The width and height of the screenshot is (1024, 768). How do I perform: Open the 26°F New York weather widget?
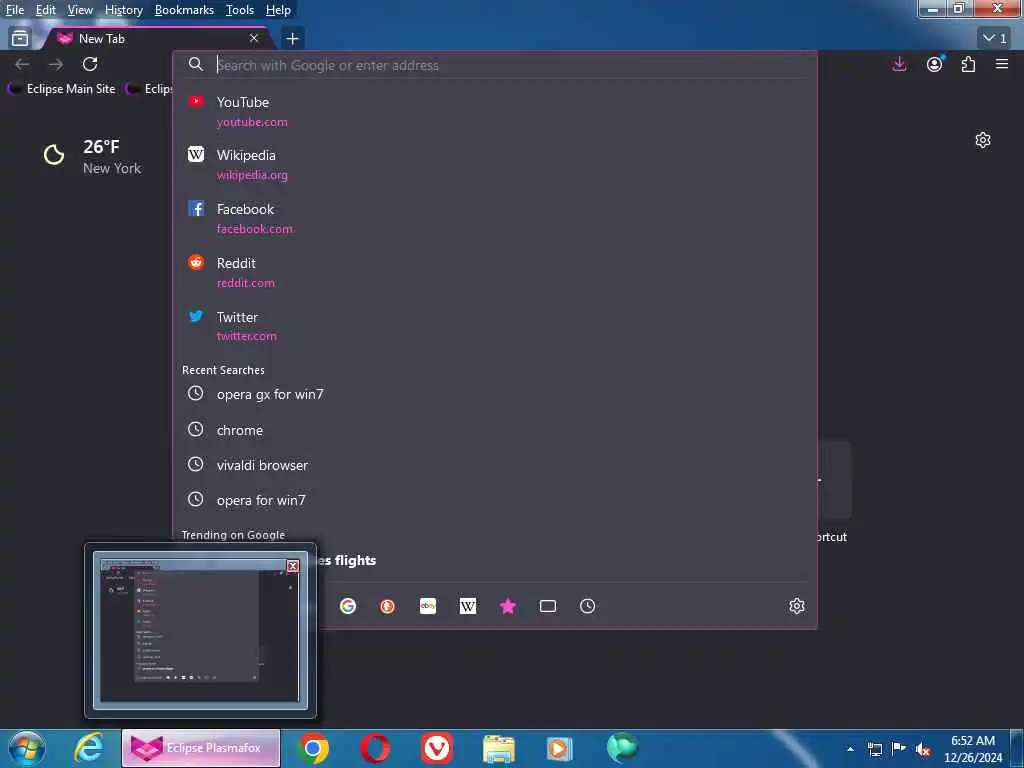click(93, 157)
